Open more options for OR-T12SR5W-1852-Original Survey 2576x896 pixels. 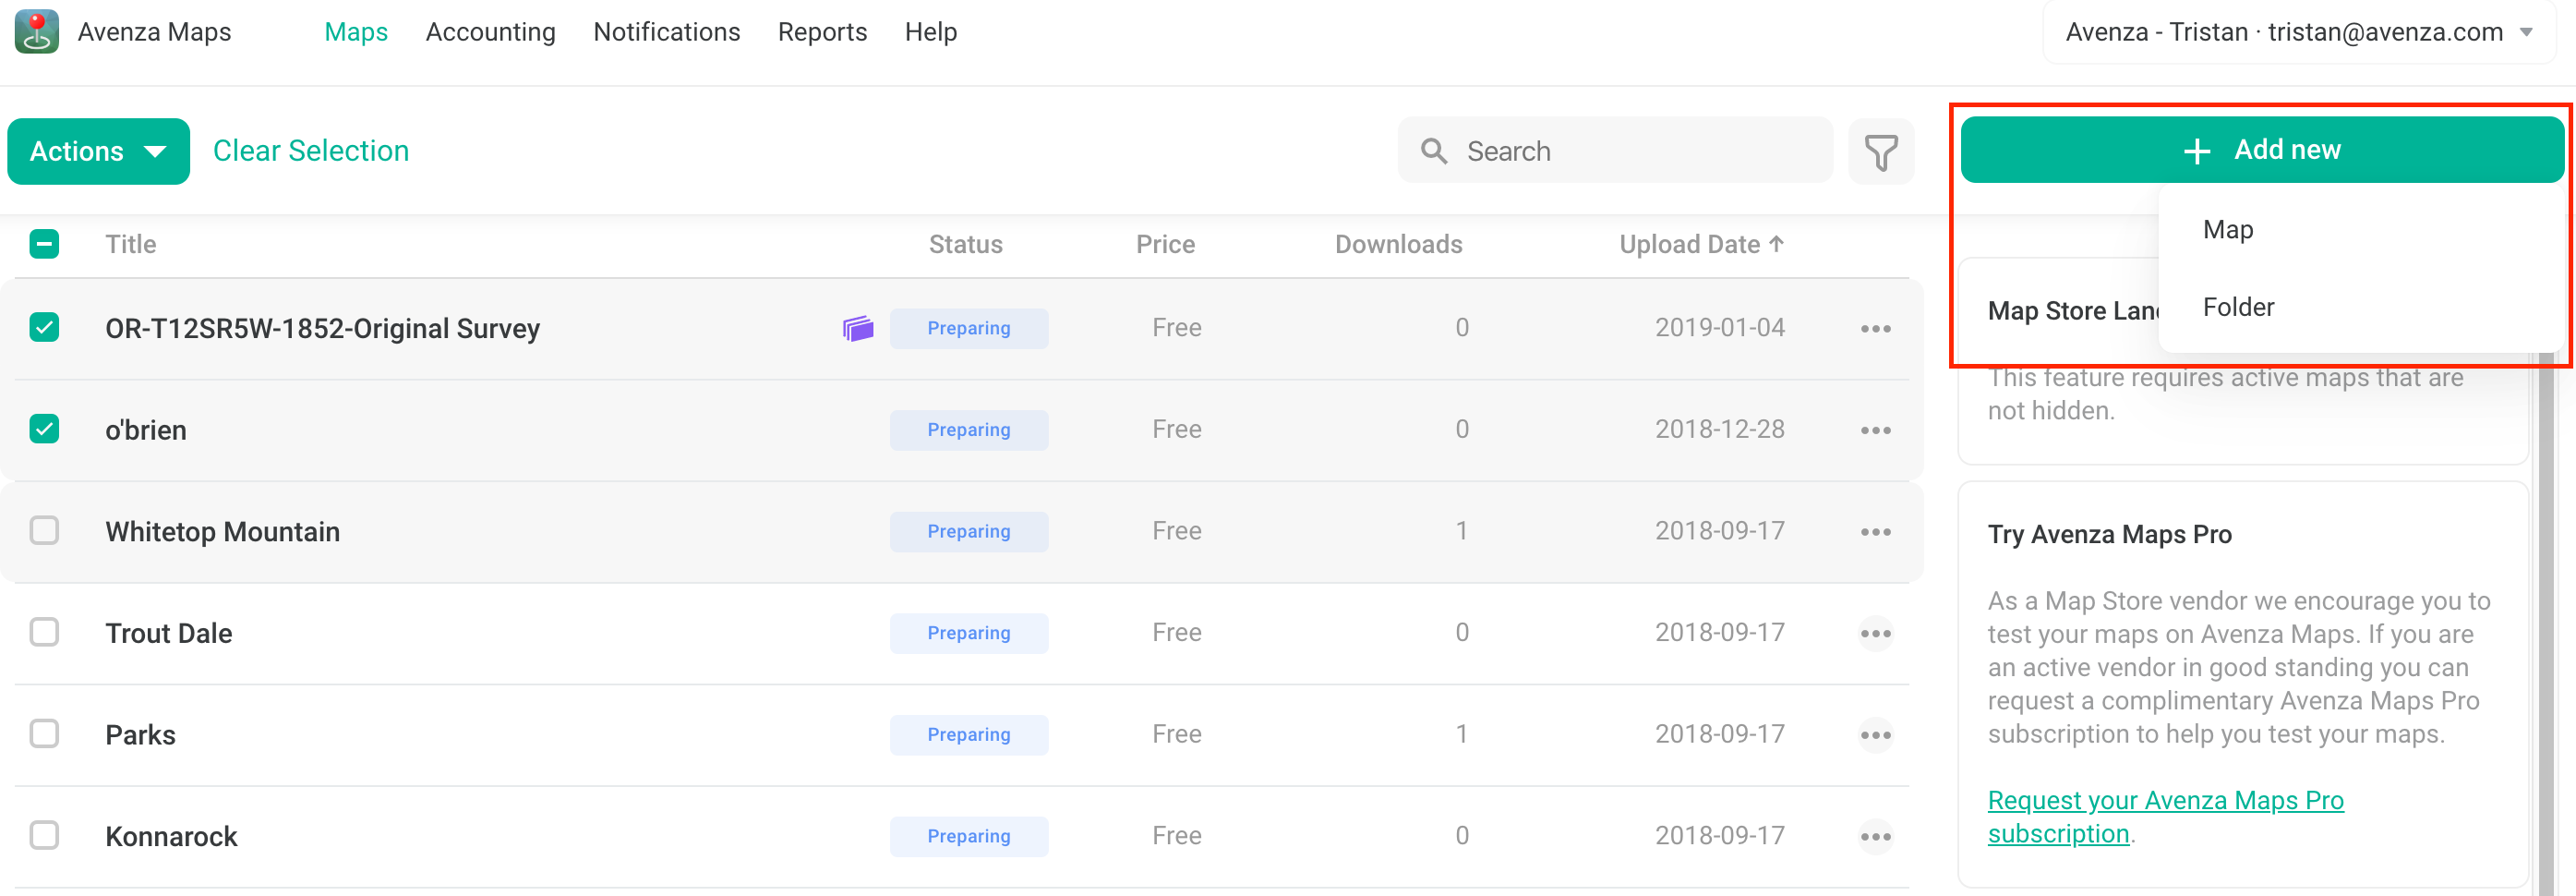(1875, 329)
